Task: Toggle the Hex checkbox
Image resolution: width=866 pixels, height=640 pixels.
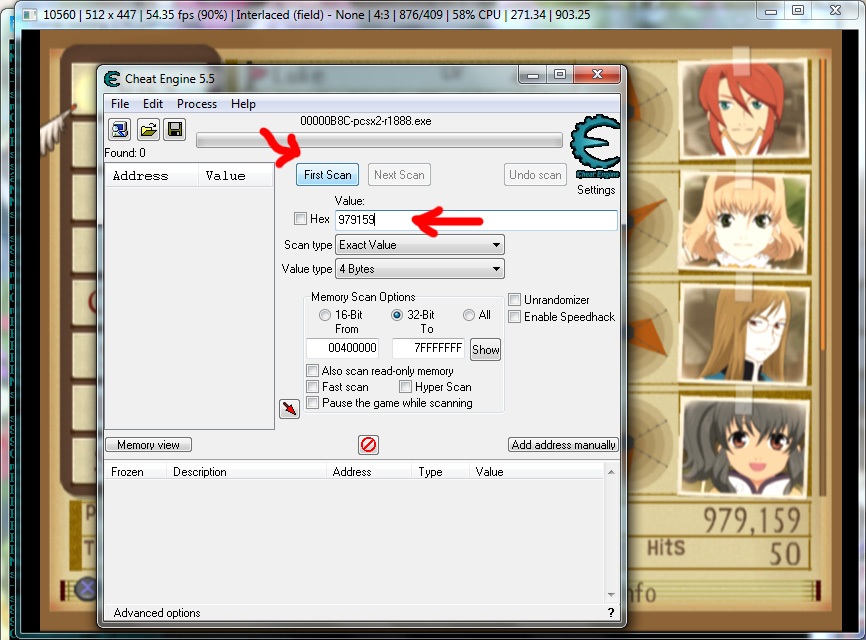Action: tap(300, 219)
